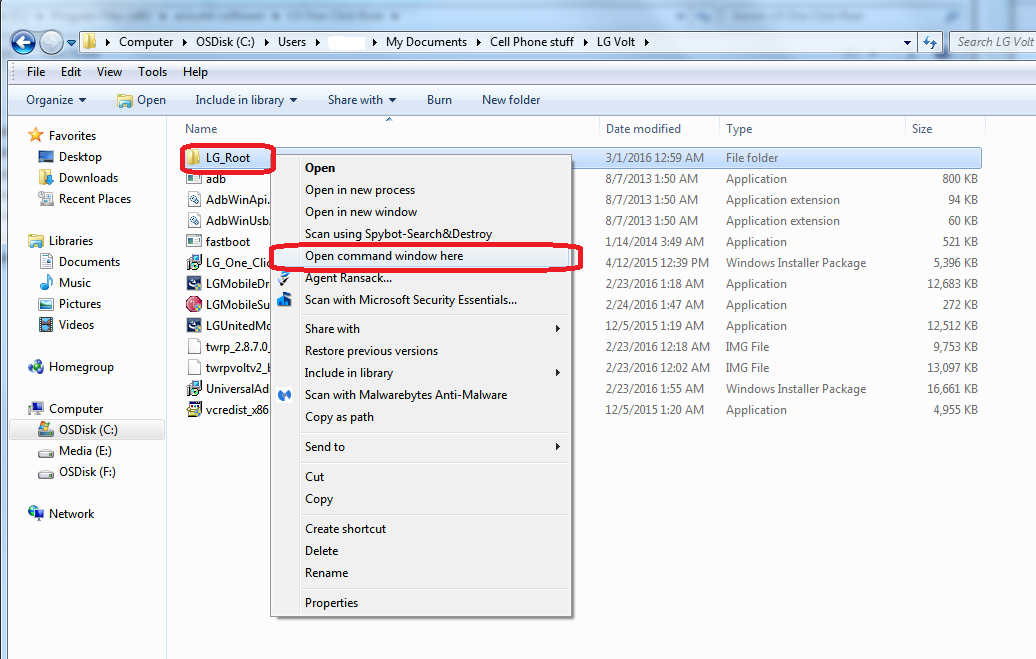Select LGMobileSu application icon
This screenshot has height=659, width=1036.
(194, 305)
